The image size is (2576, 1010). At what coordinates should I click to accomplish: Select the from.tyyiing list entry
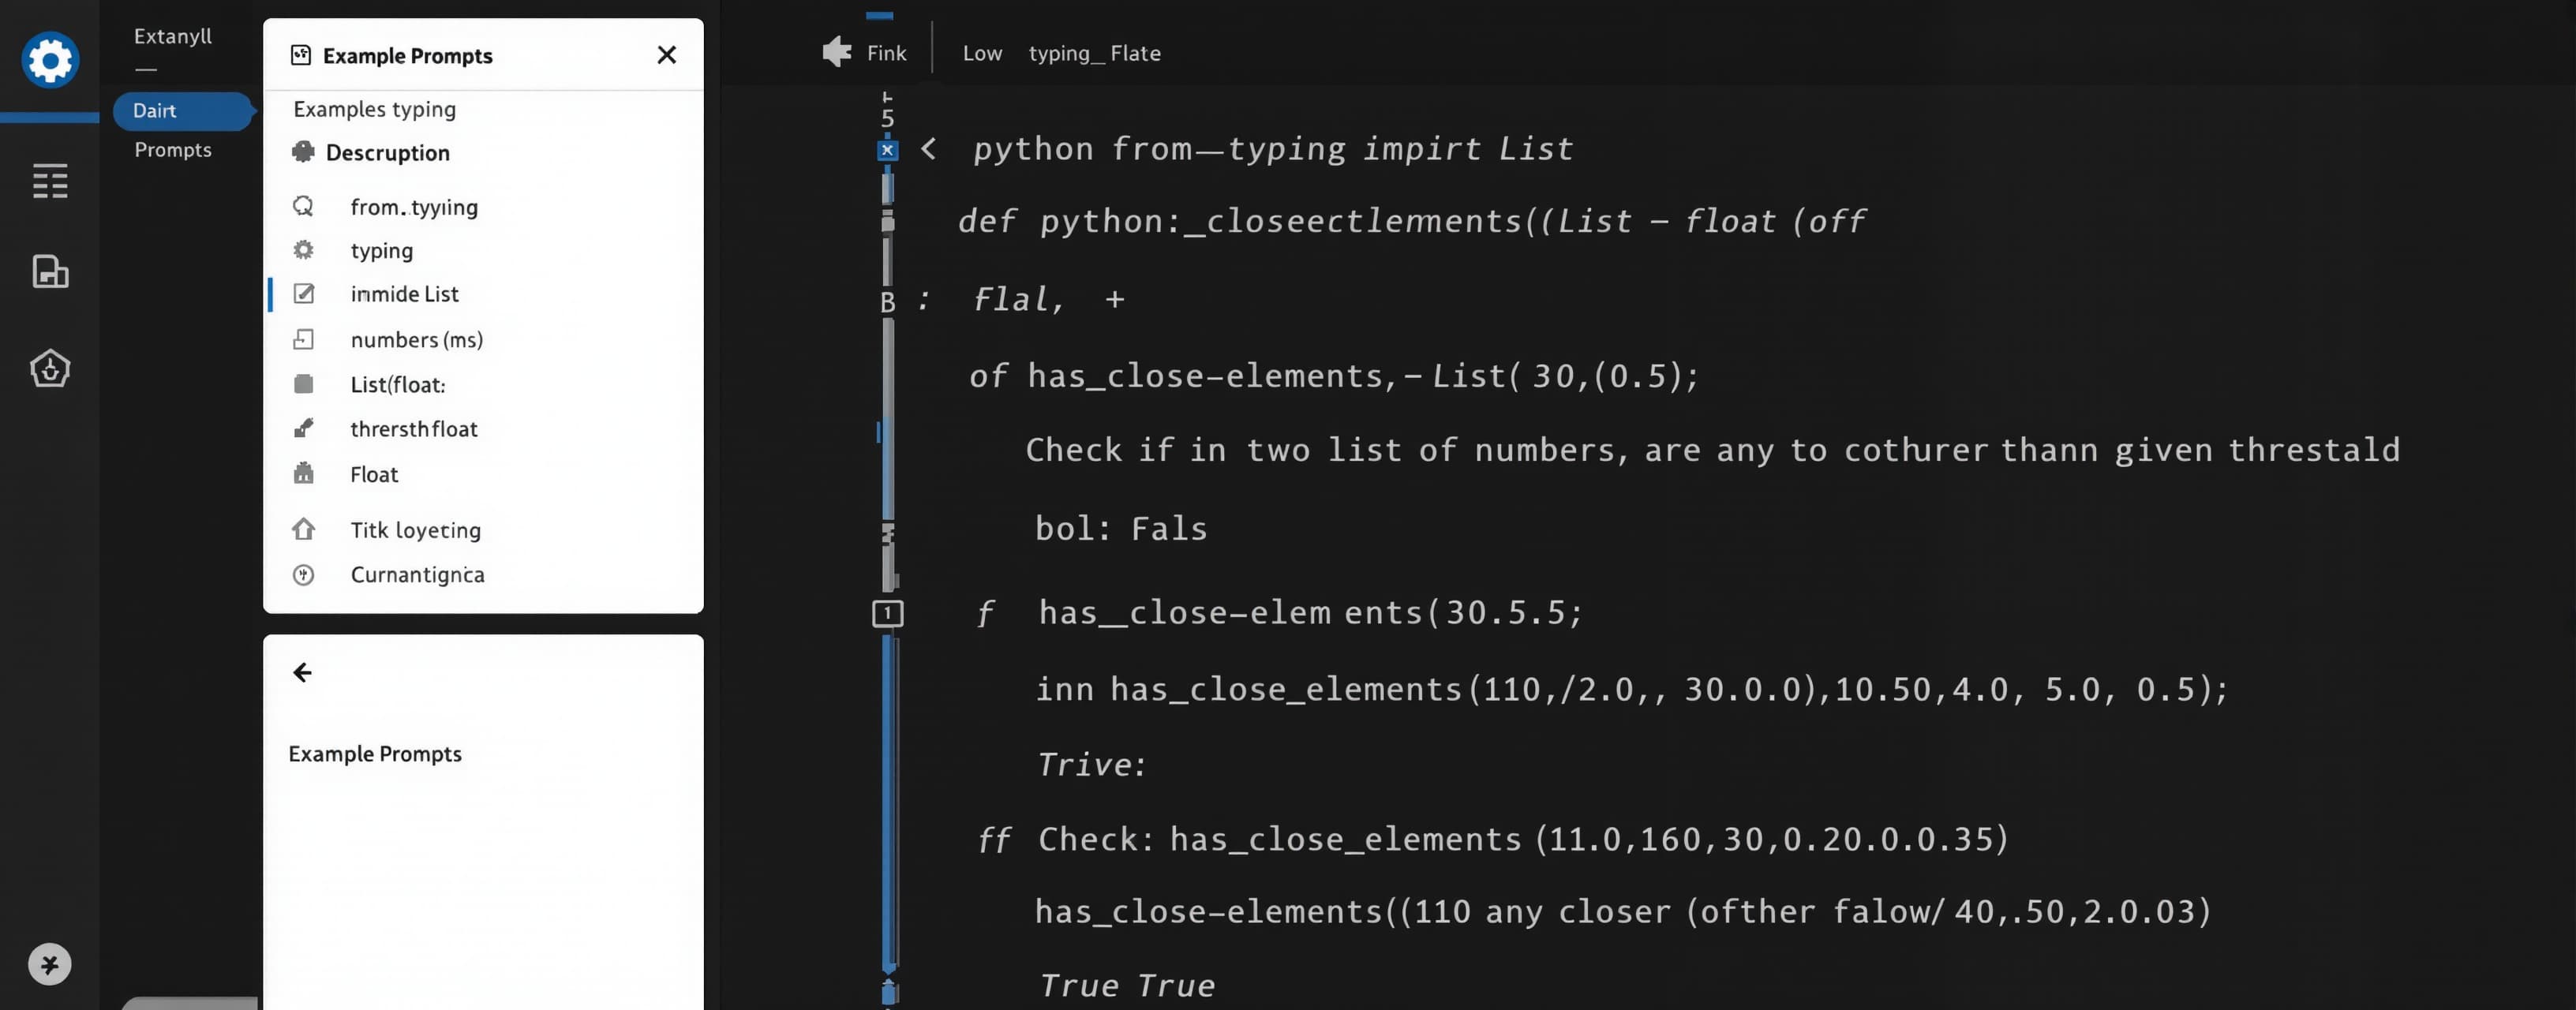click(414, 207)
